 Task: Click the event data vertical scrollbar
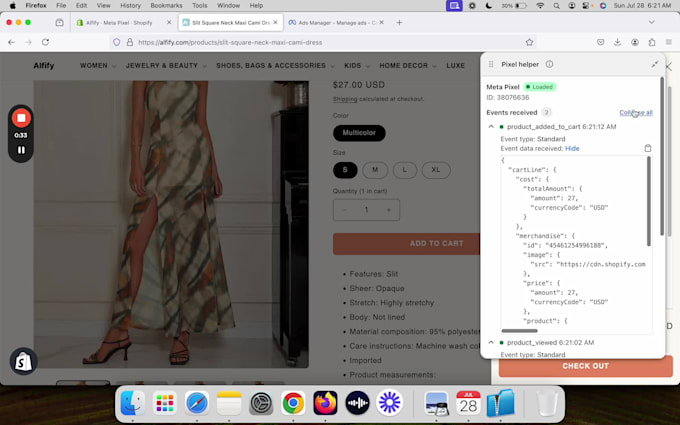tap(649, 201)
